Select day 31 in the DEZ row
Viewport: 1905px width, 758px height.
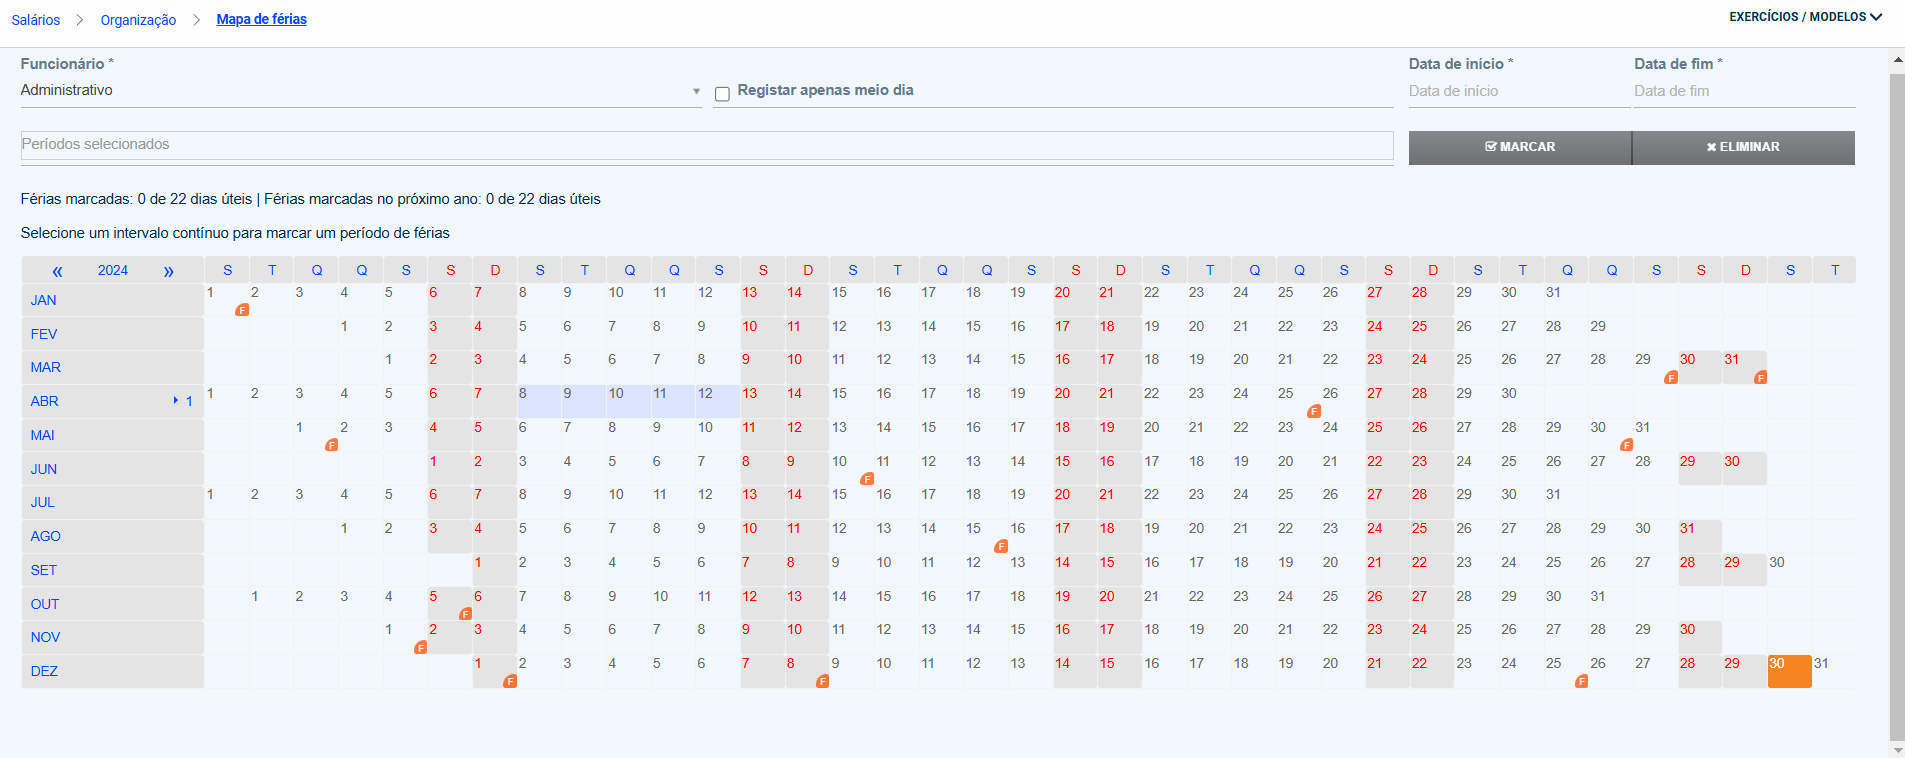tap(1834, 671)
